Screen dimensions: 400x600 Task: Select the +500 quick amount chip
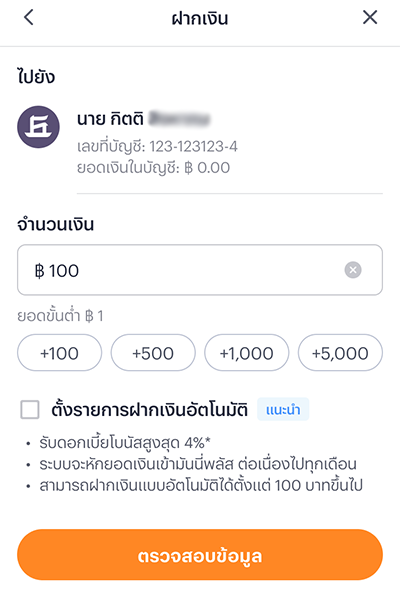coord(153,353)
